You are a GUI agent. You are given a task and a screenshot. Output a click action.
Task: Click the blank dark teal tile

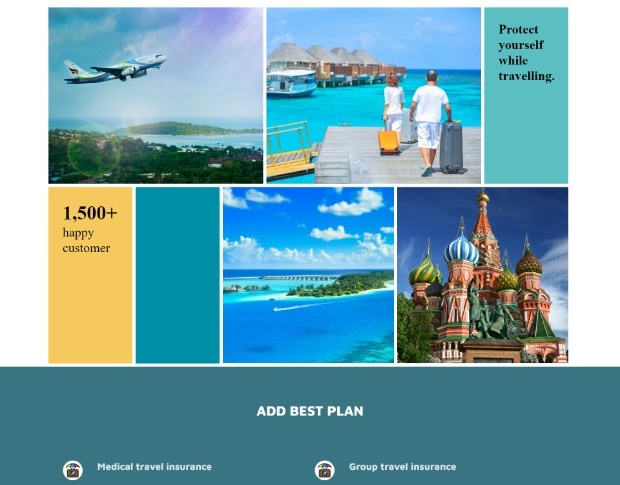(x=177, y=275)
